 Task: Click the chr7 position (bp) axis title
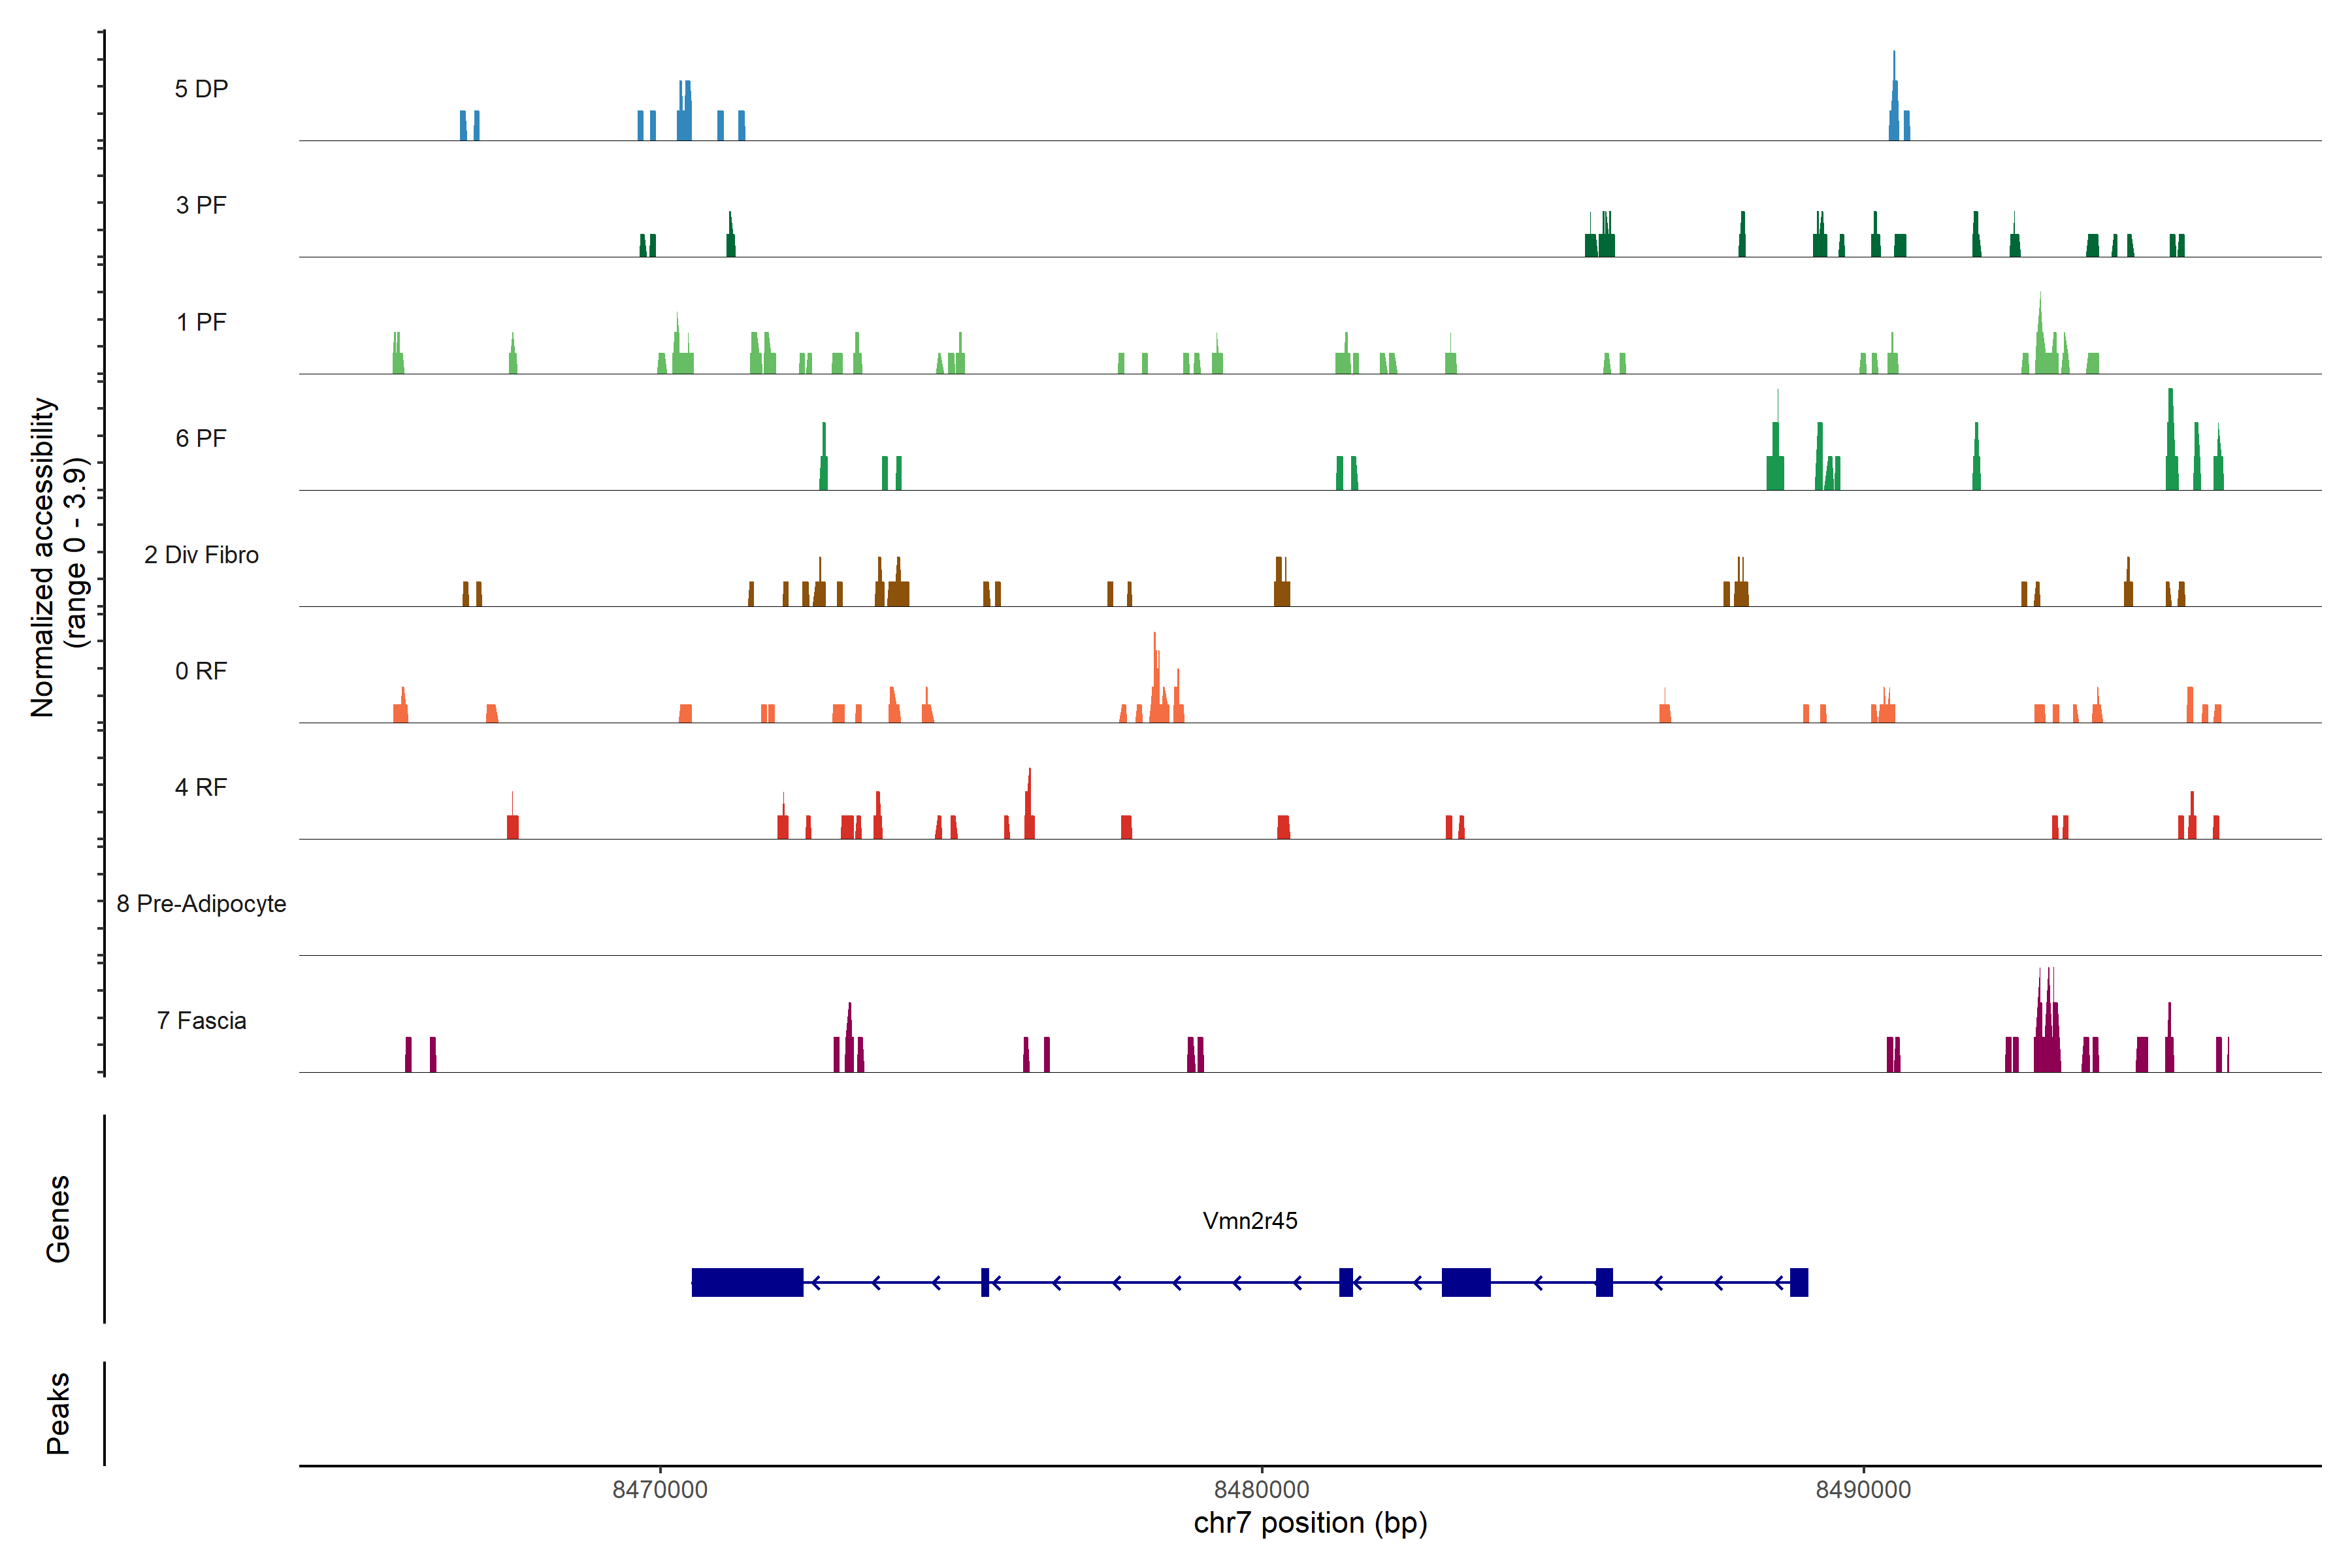coord(1310,1523)
